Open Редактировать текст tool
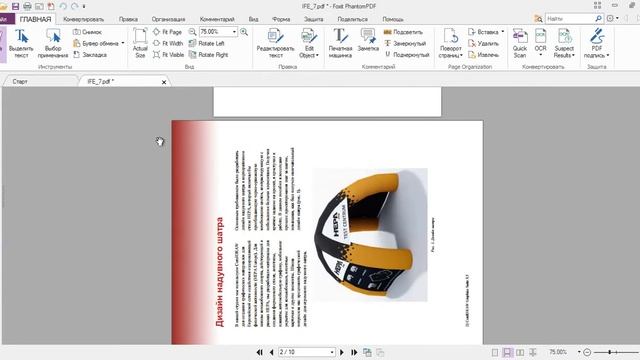Viewport: 640px width, 360px height. (276, 44)
